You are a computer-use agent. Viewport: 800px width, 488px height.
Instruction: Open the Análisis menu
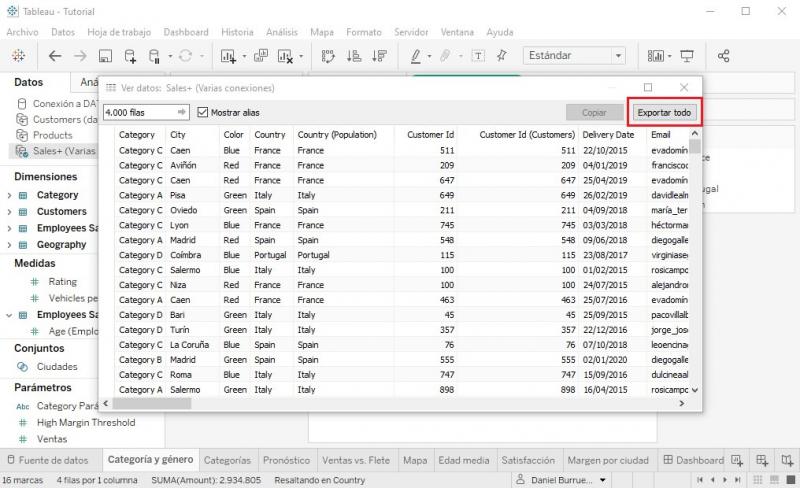point(281,32)
